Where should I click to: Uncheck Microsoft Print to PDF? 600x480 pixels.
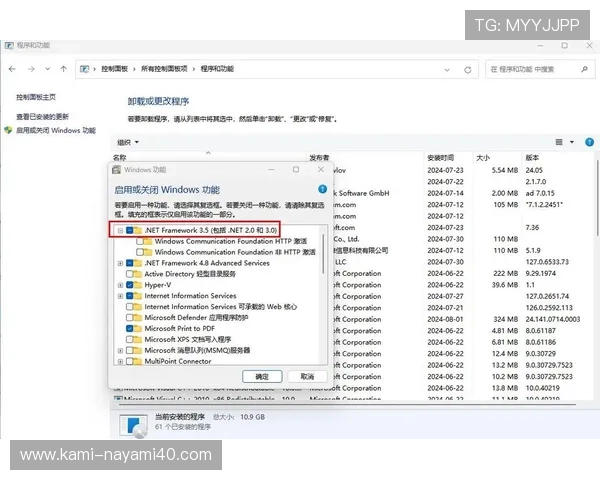click(x=129, y=328)
